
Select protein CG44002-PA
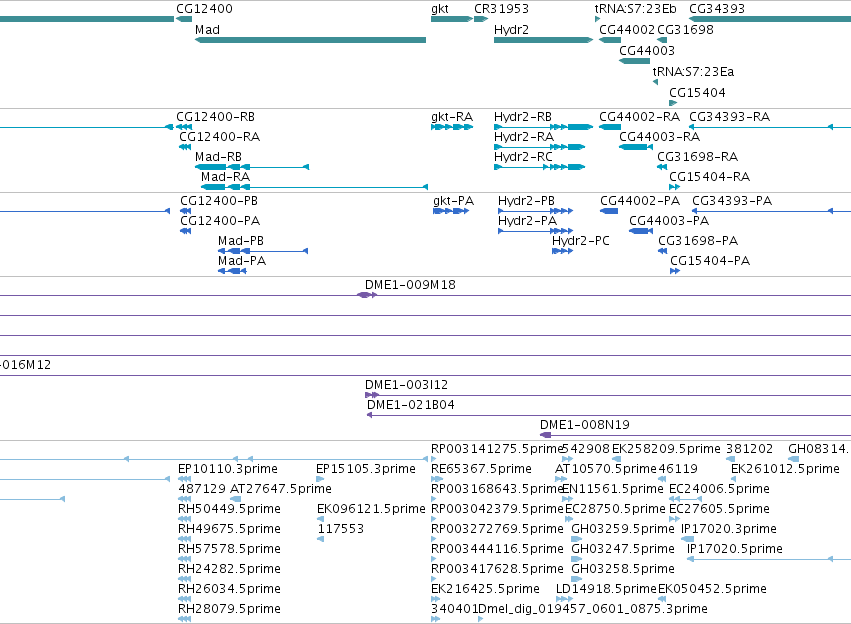(609, 211)
